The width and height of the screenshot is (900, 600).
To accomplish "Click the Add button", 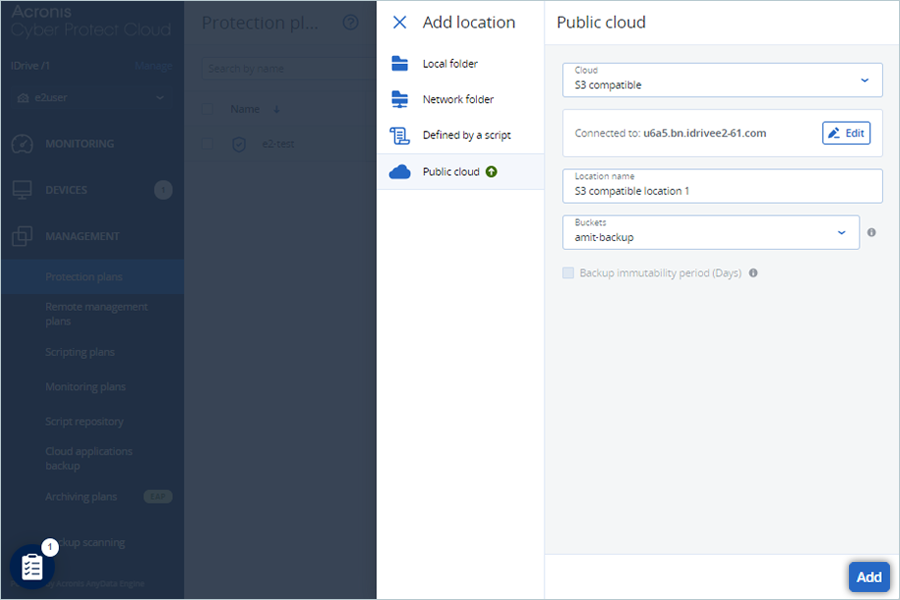I will click(x=869, y=577).
